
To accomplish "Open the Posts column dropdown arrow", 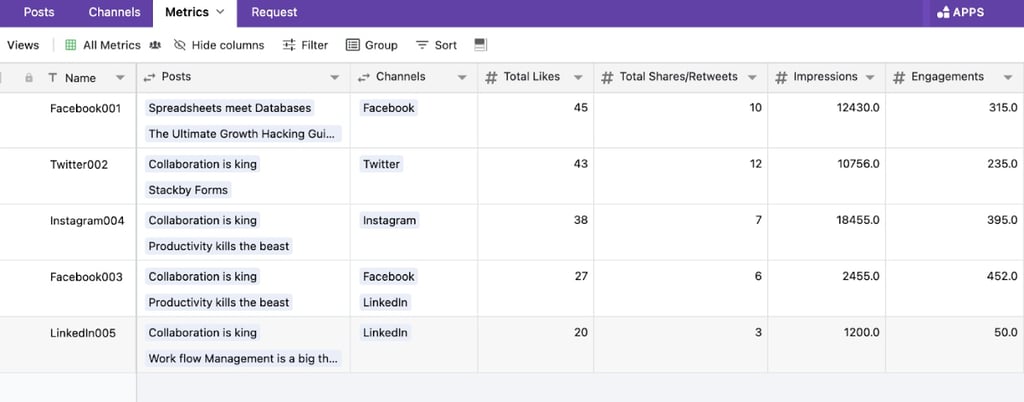I will (x=335, y=78).
